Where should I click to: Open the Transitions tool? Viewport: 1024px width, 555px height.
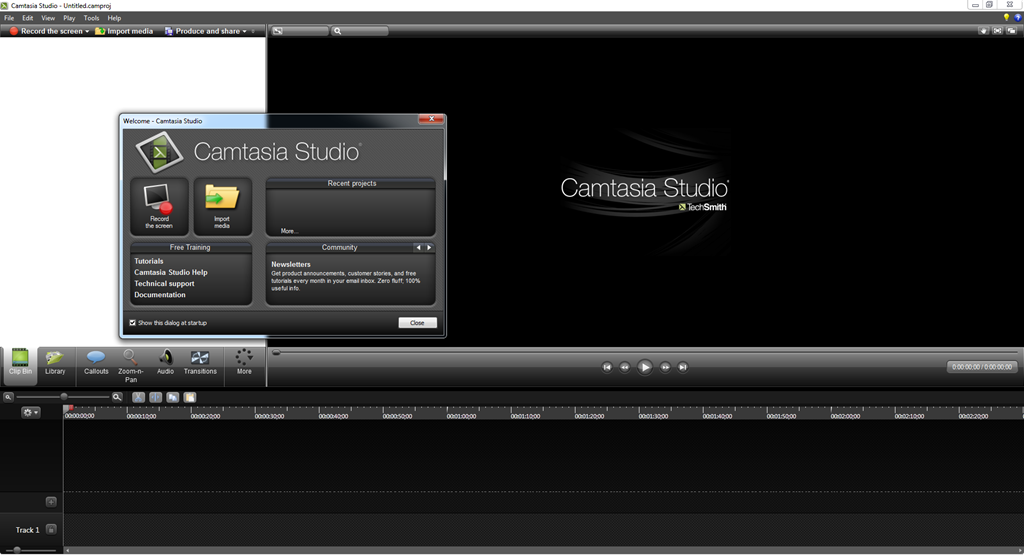(x=200, y=363)
